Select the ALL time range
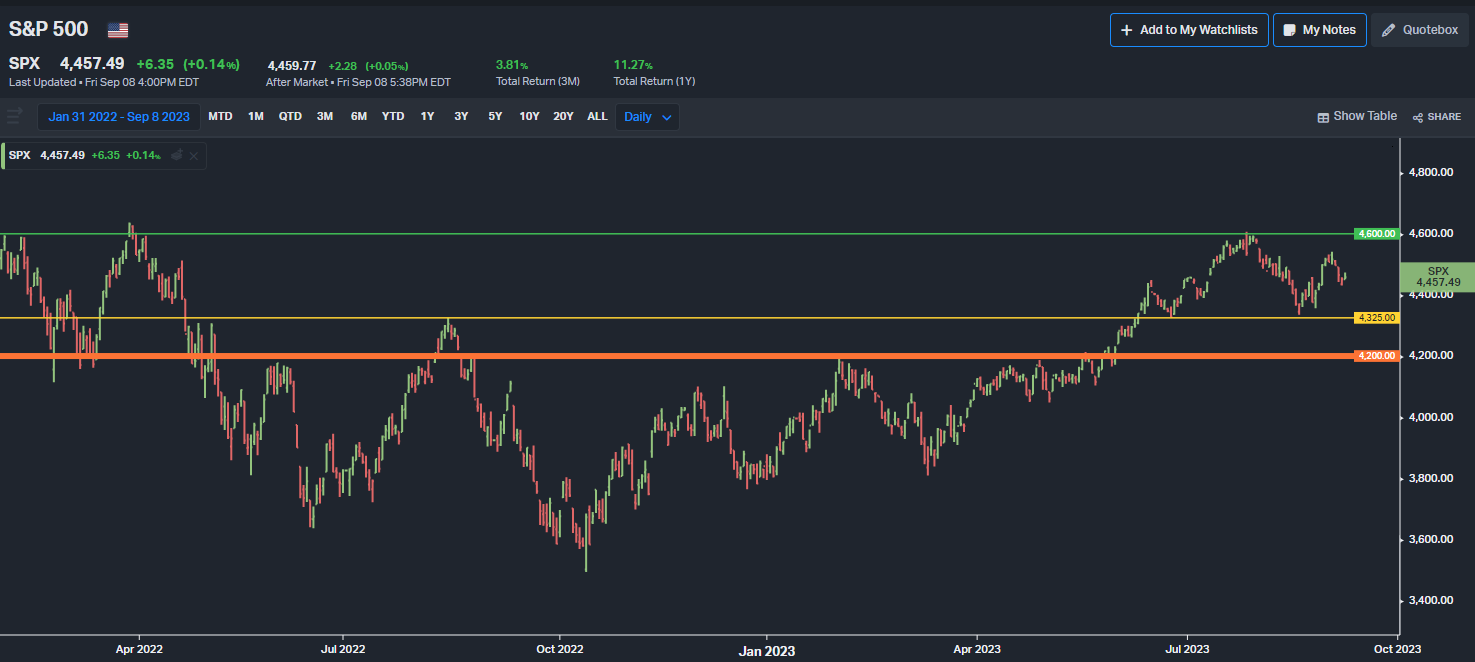 click(x=597, y=117)
